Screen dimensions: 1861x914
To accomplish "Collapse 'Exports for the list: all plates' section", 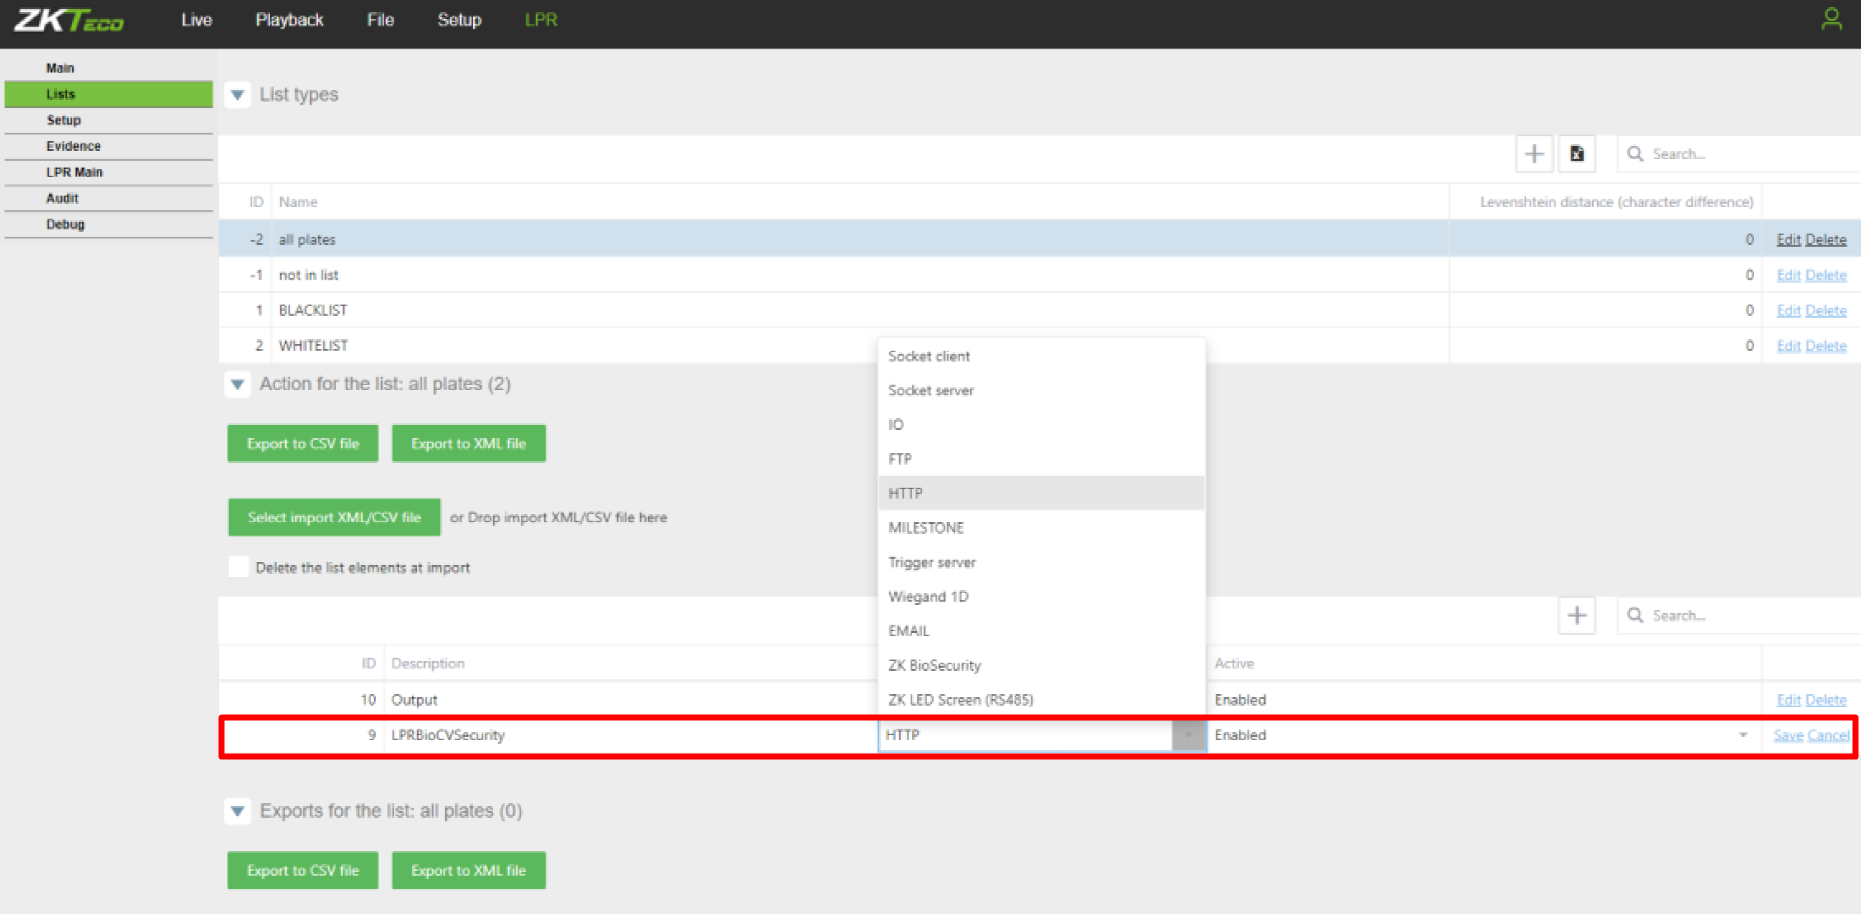I will [x=238, y=811].
